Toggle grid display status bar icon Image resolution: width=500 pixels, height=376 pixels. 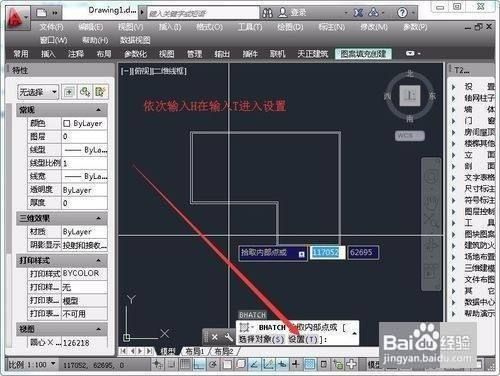185,364
